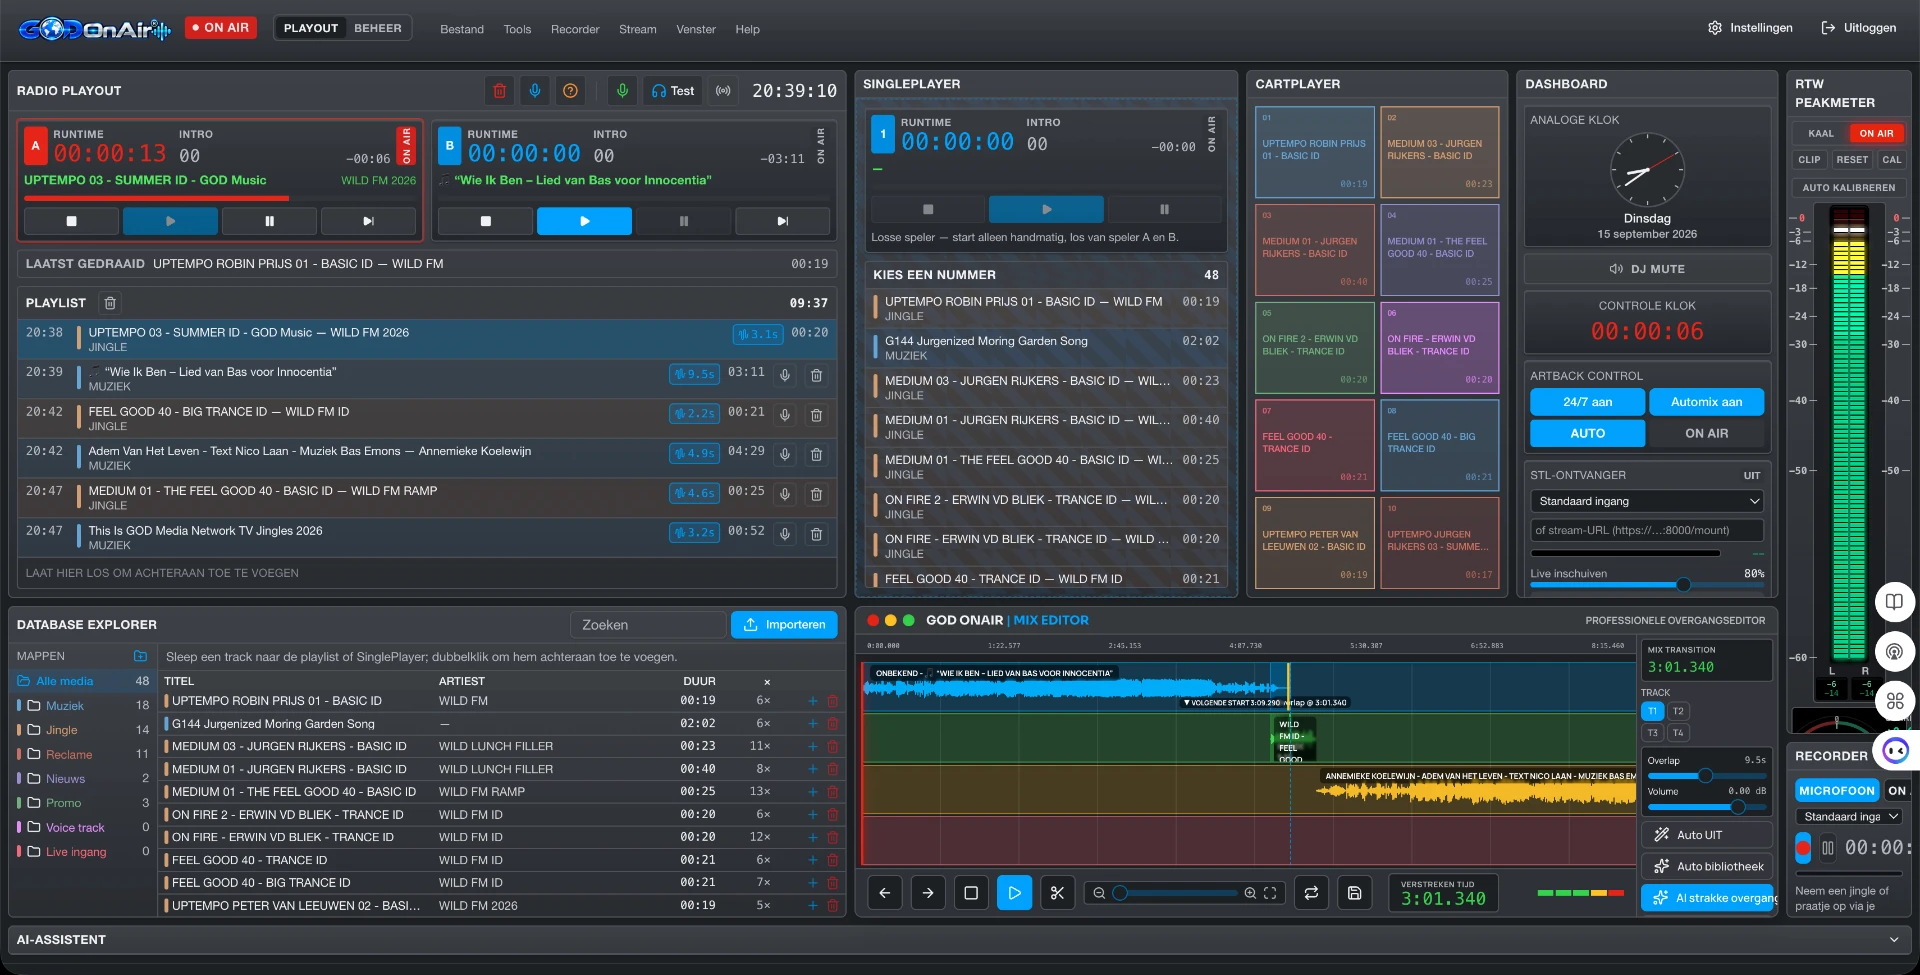The width and height of the screenshot is (1920, 975).
Task: Click the orange help icon in Radio Playout header
Action: coord(570,91)
